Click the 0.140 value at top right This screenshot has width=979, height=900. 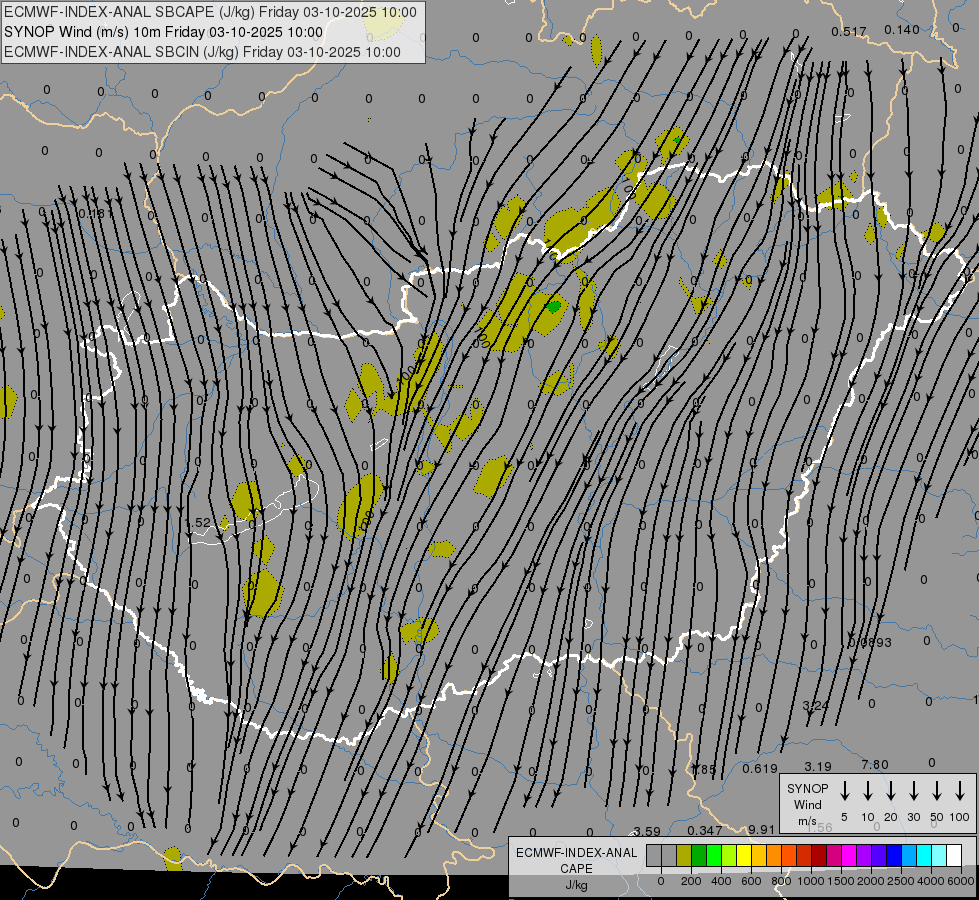901,30
